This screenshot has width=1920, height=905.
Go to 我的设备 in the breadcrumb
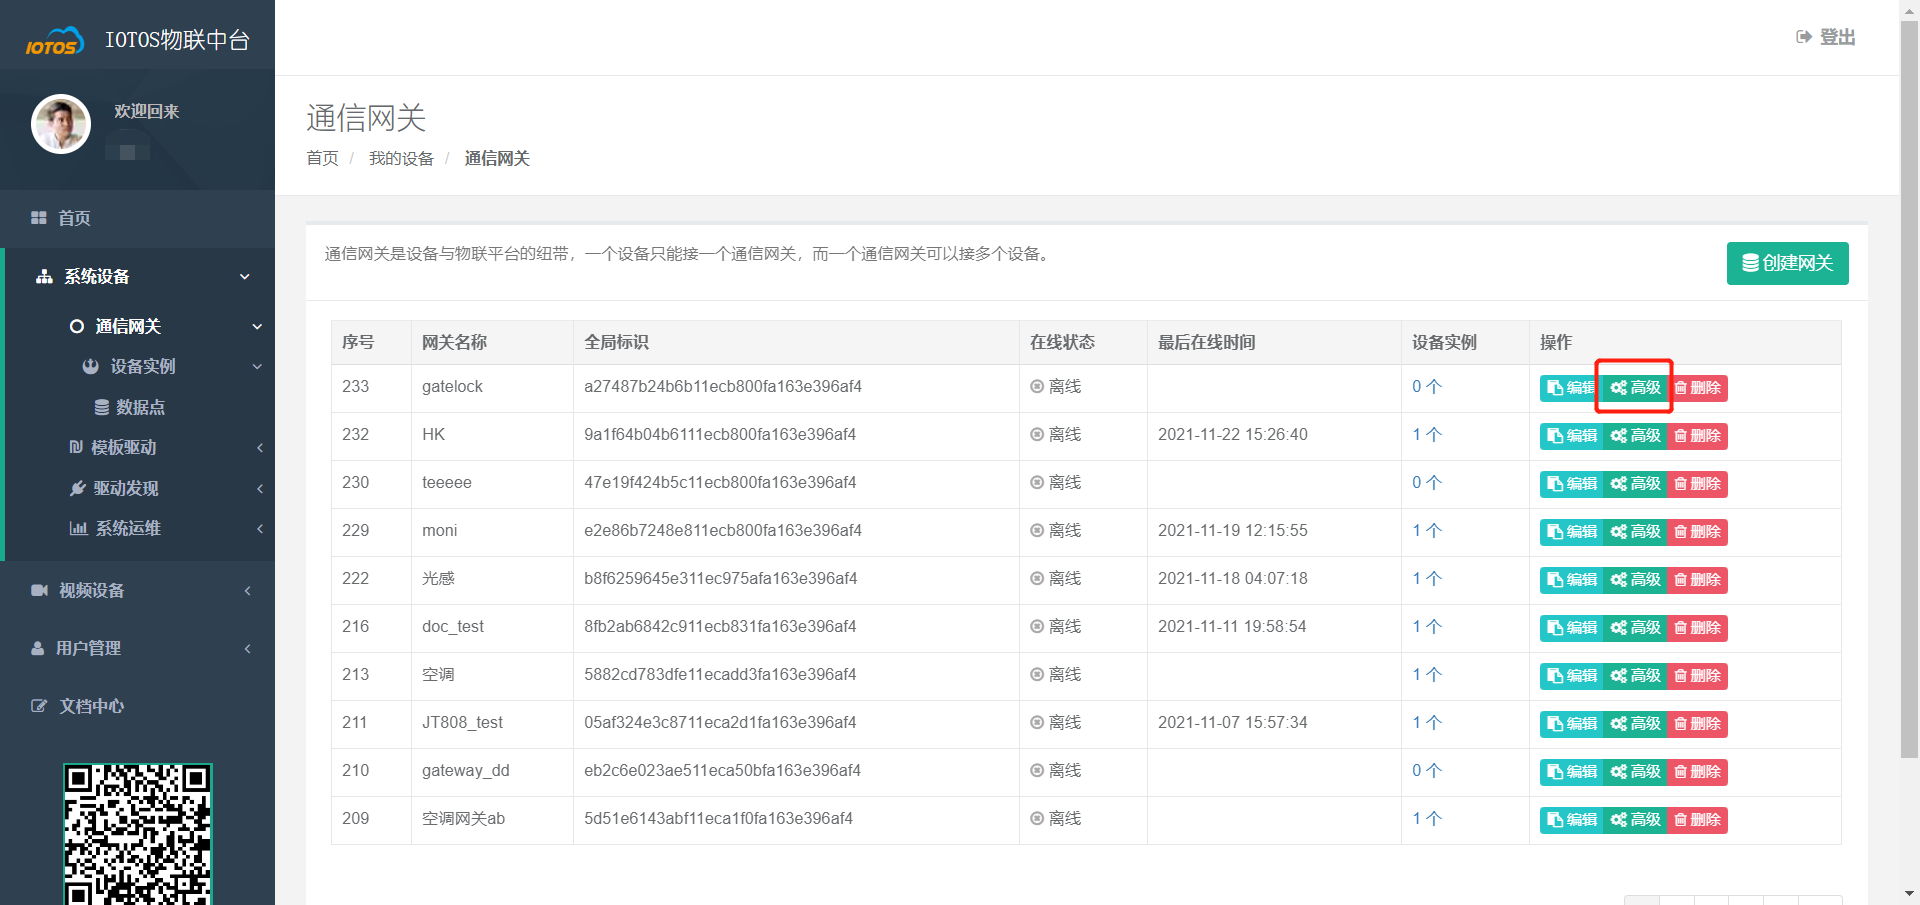coord(401,158)
